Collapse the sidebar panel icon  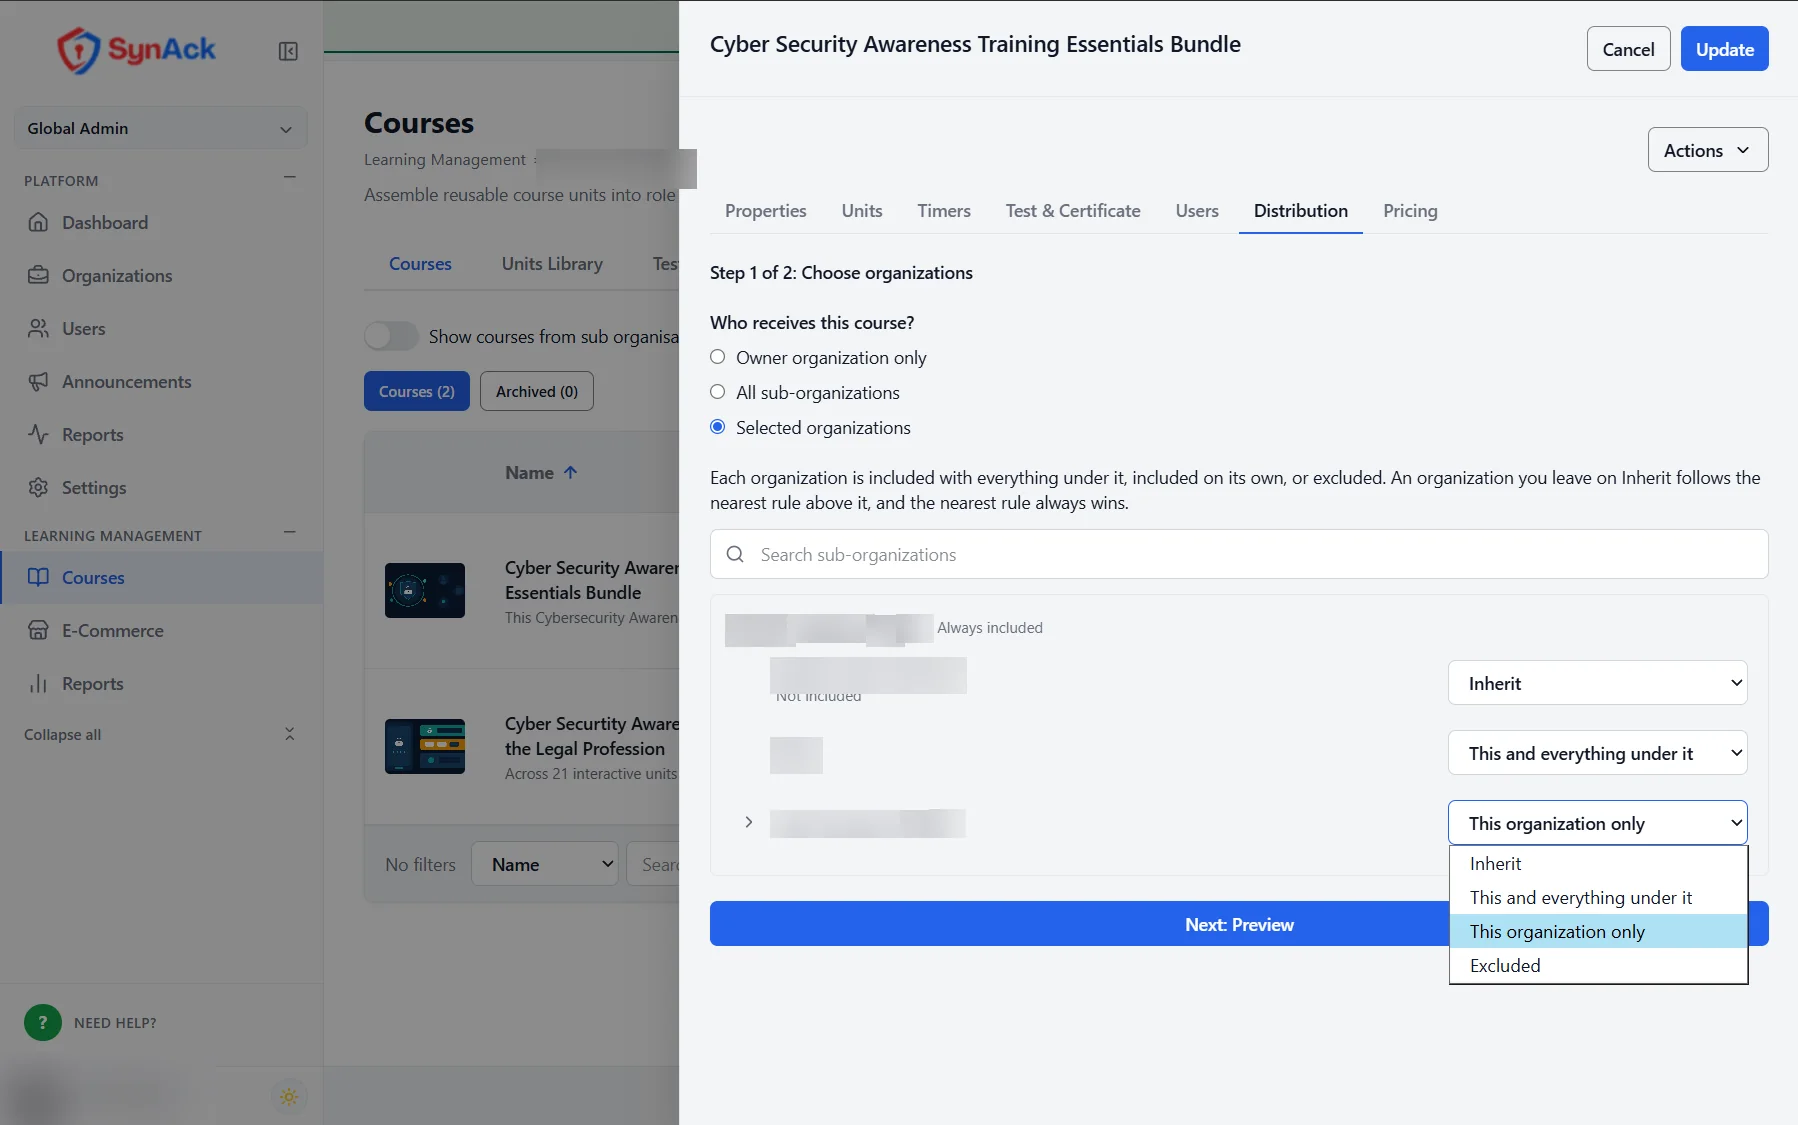288,51
